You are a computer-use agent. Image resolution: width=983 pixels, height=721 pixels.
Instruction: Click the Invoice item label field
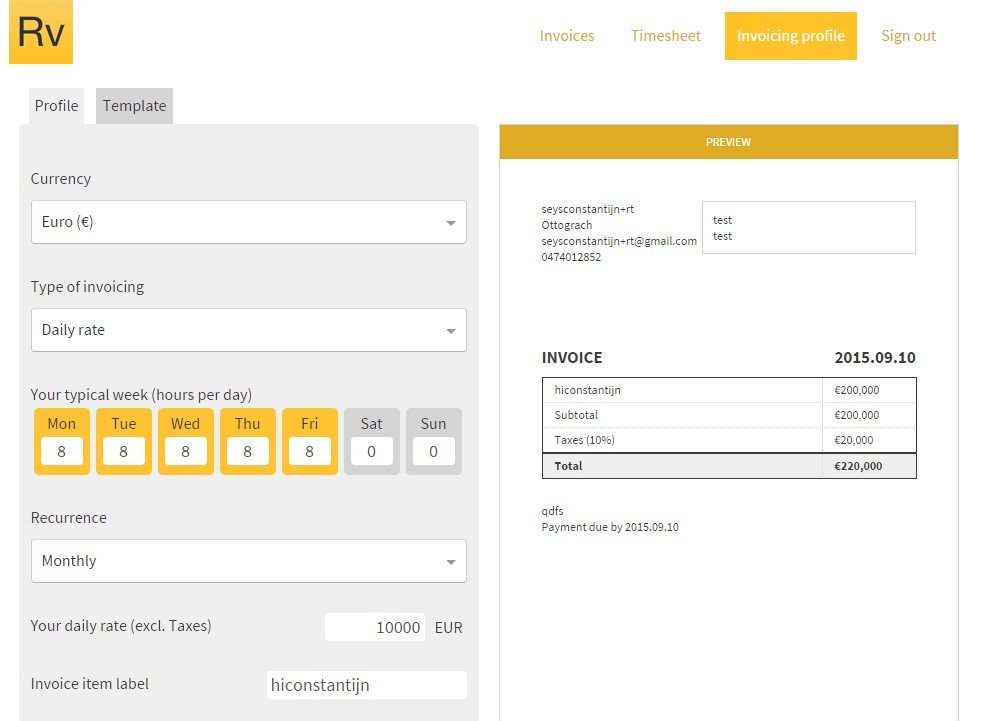(x=367, y=685)
